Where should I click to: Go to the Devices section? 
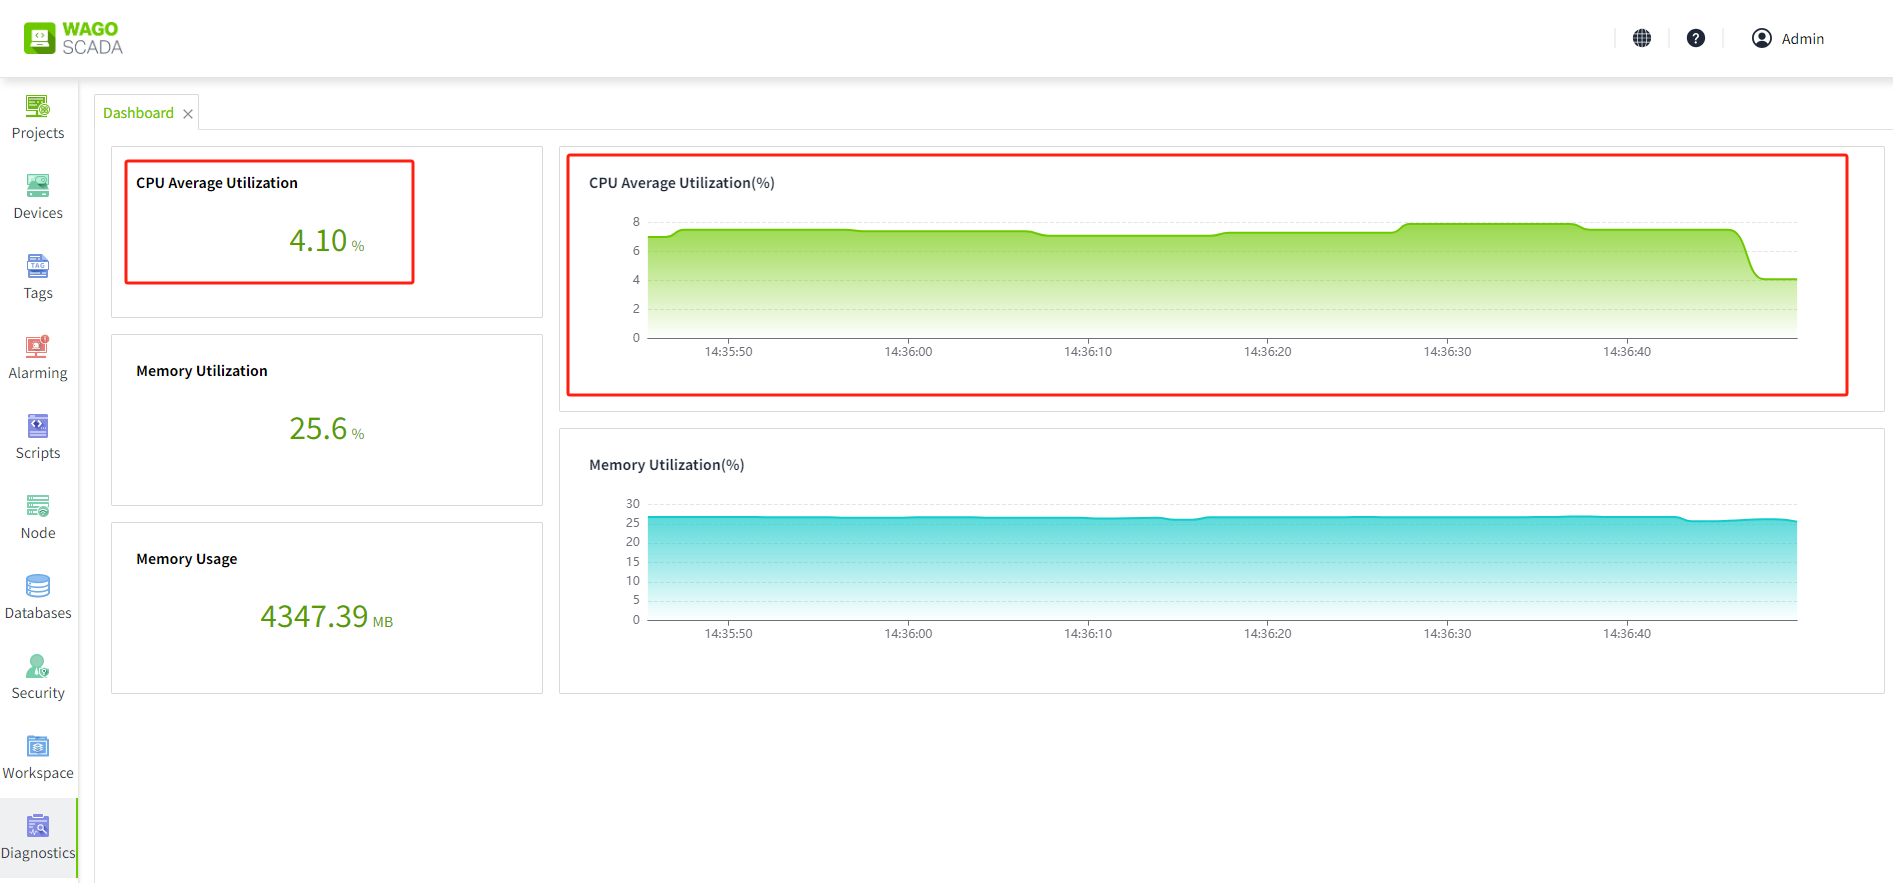pyautogui.click(x=38, y=197)
